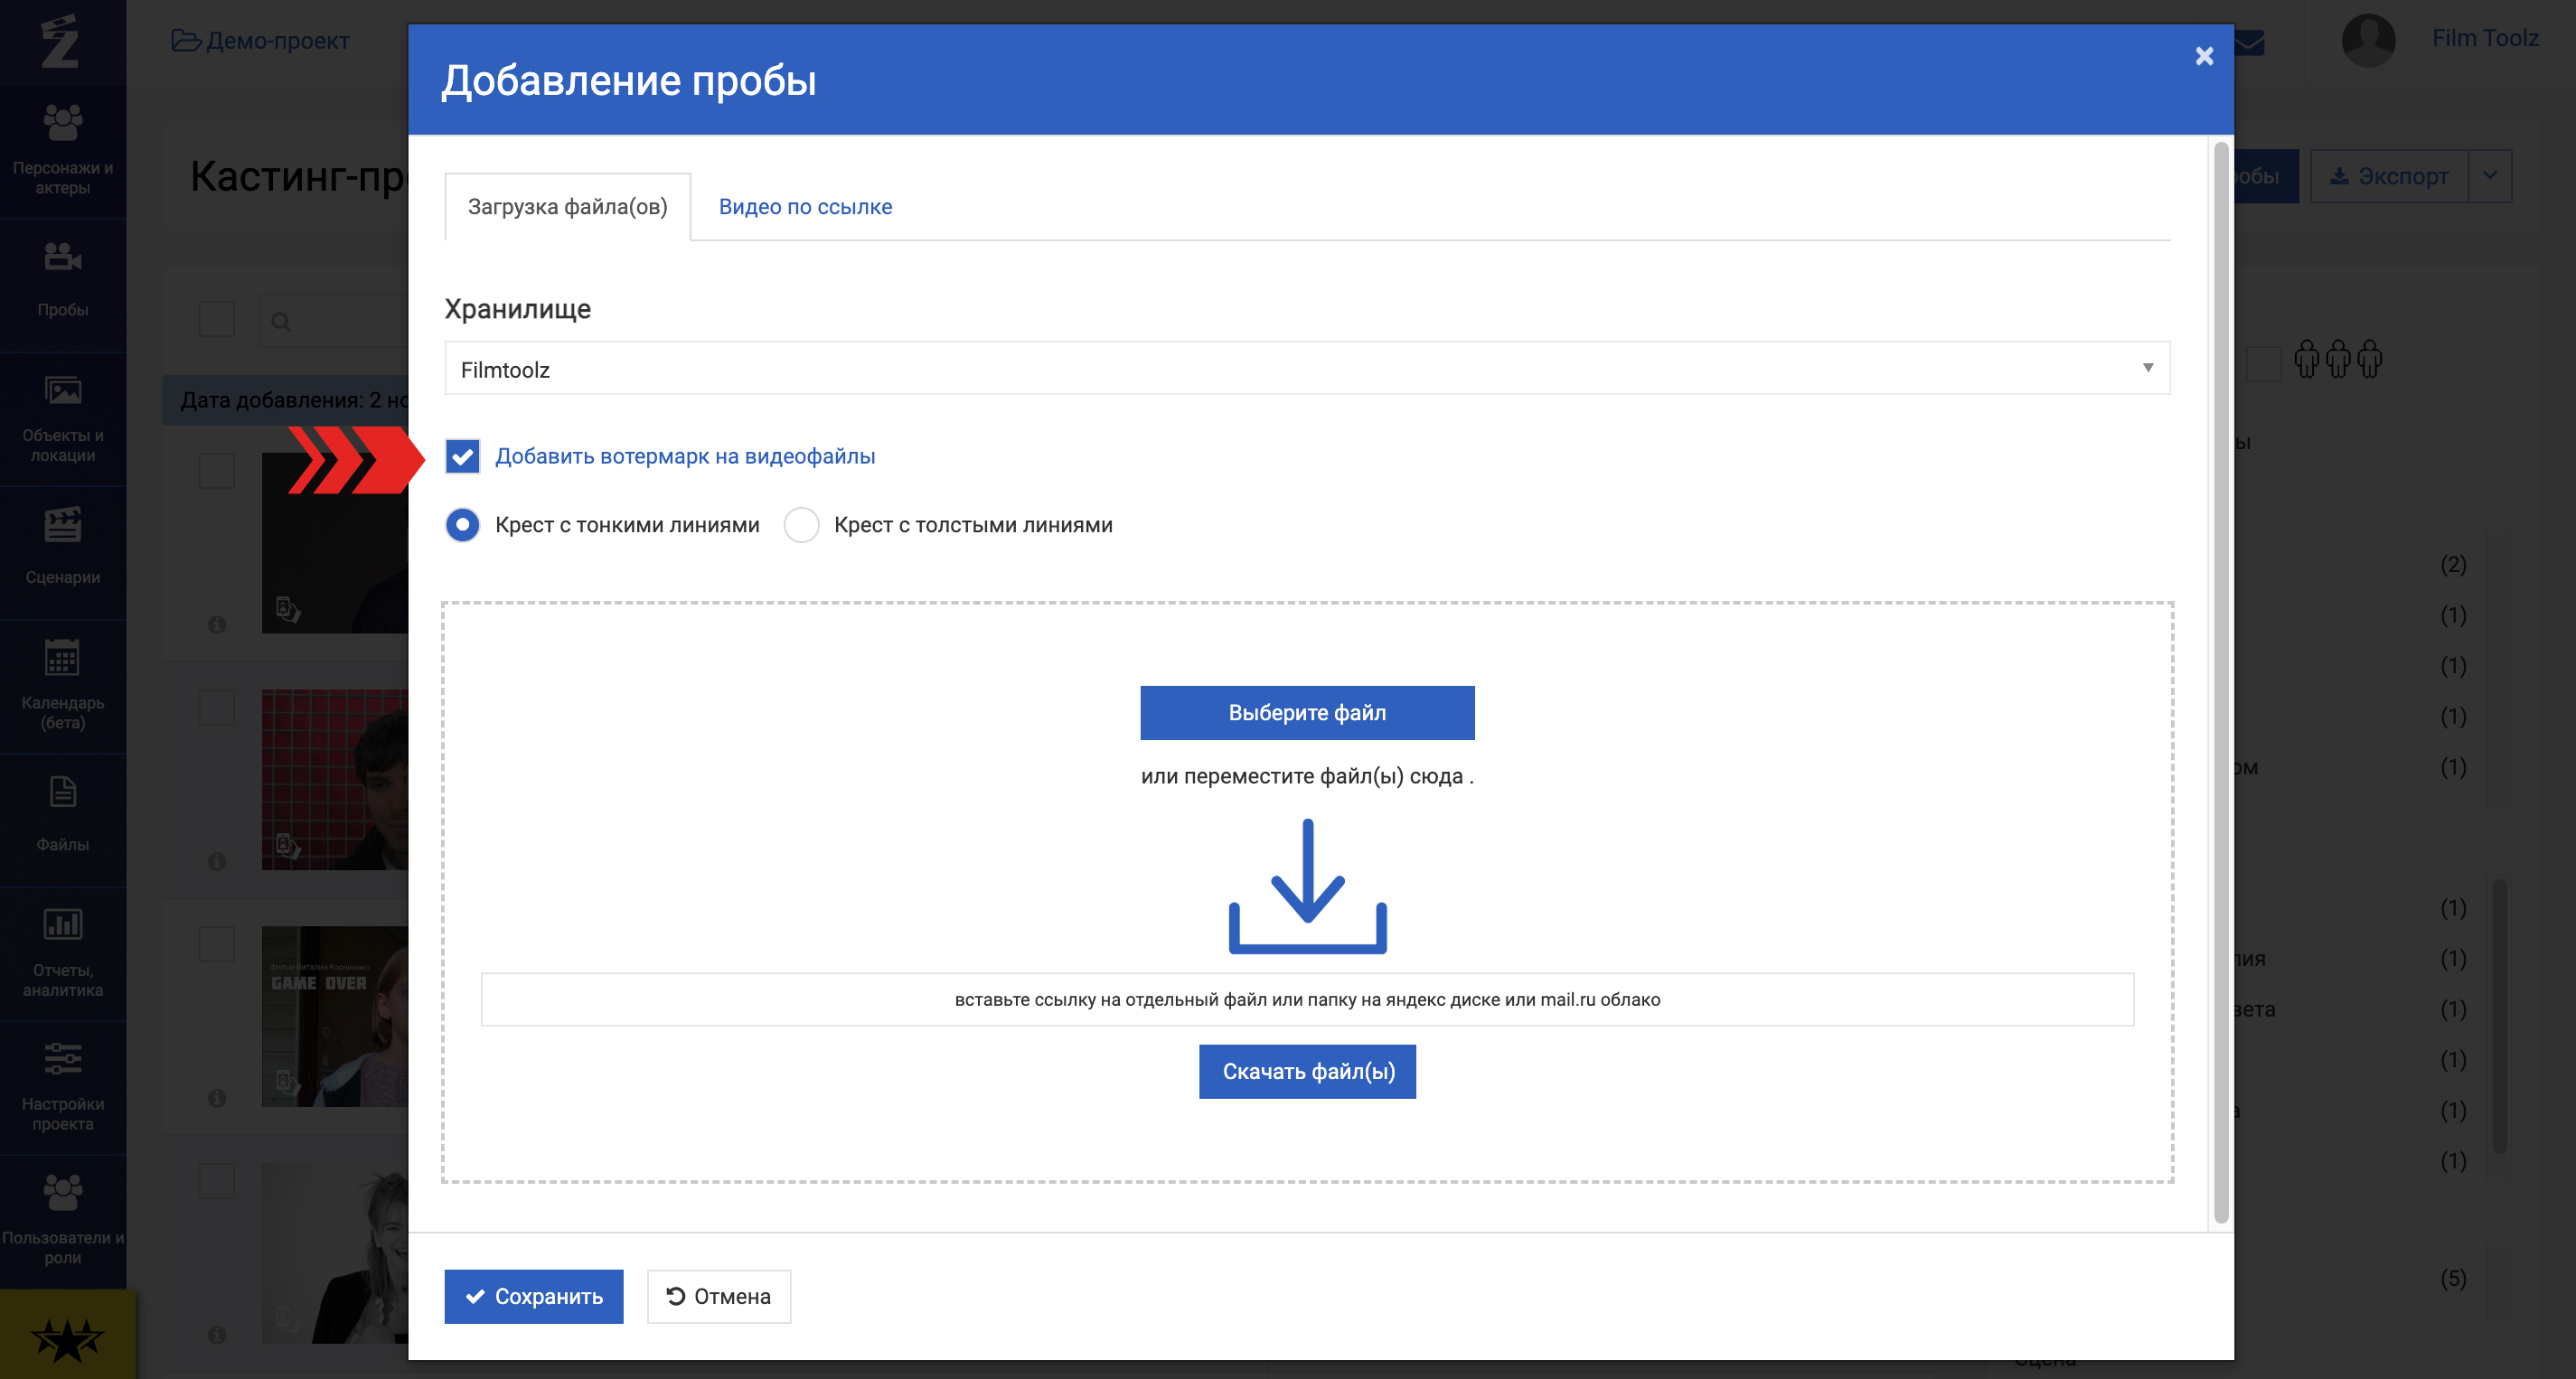The height and width of the screenshot is (1379, 2576).
Task: Open the red-background audition thumbnail
Action: coord(335,779)
